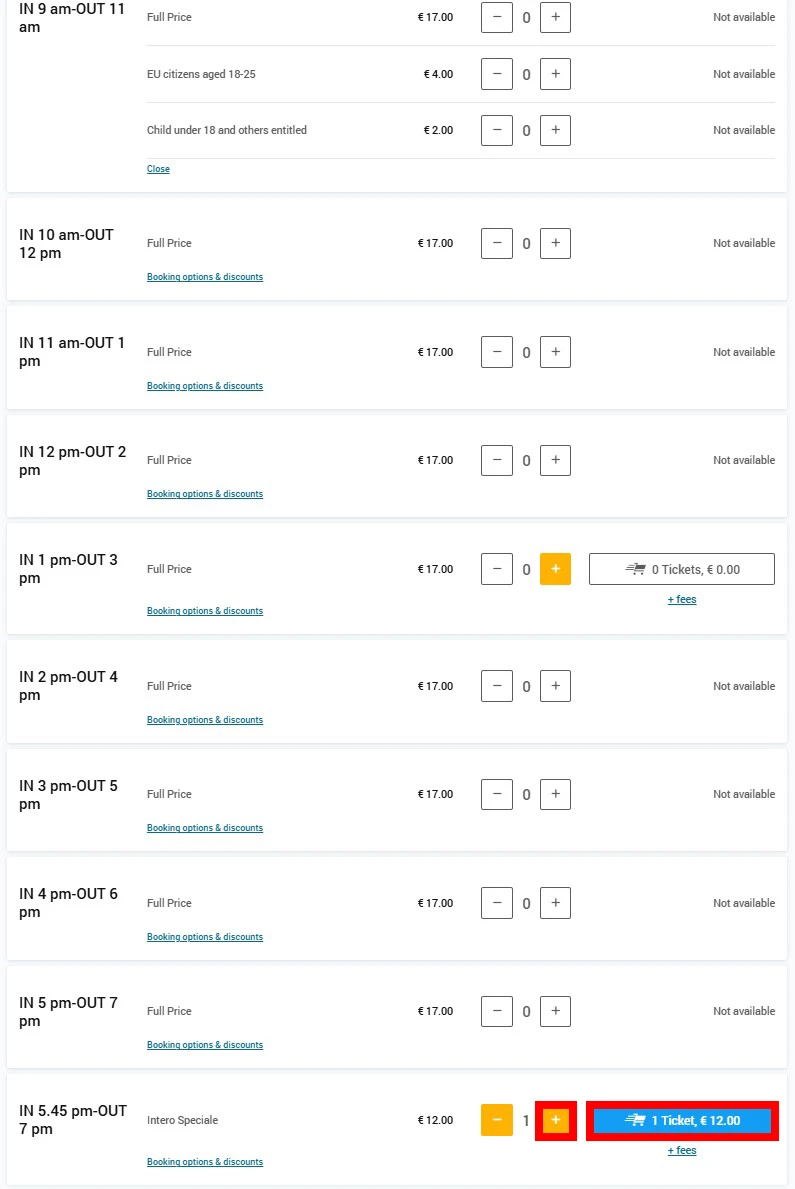Increase EU citizens aged 18-25 ticket count
This screenshot has height=1189, width=795.
pyautogui.click(x=555, y=74)
